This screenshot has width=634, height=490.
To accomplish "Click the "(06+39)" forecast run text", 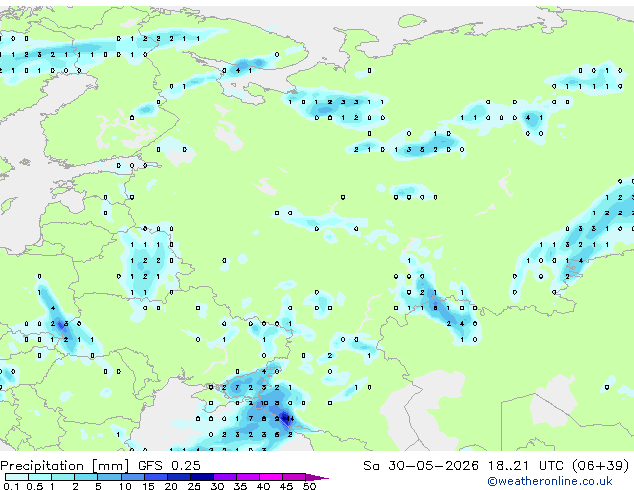I will [601, 466].
